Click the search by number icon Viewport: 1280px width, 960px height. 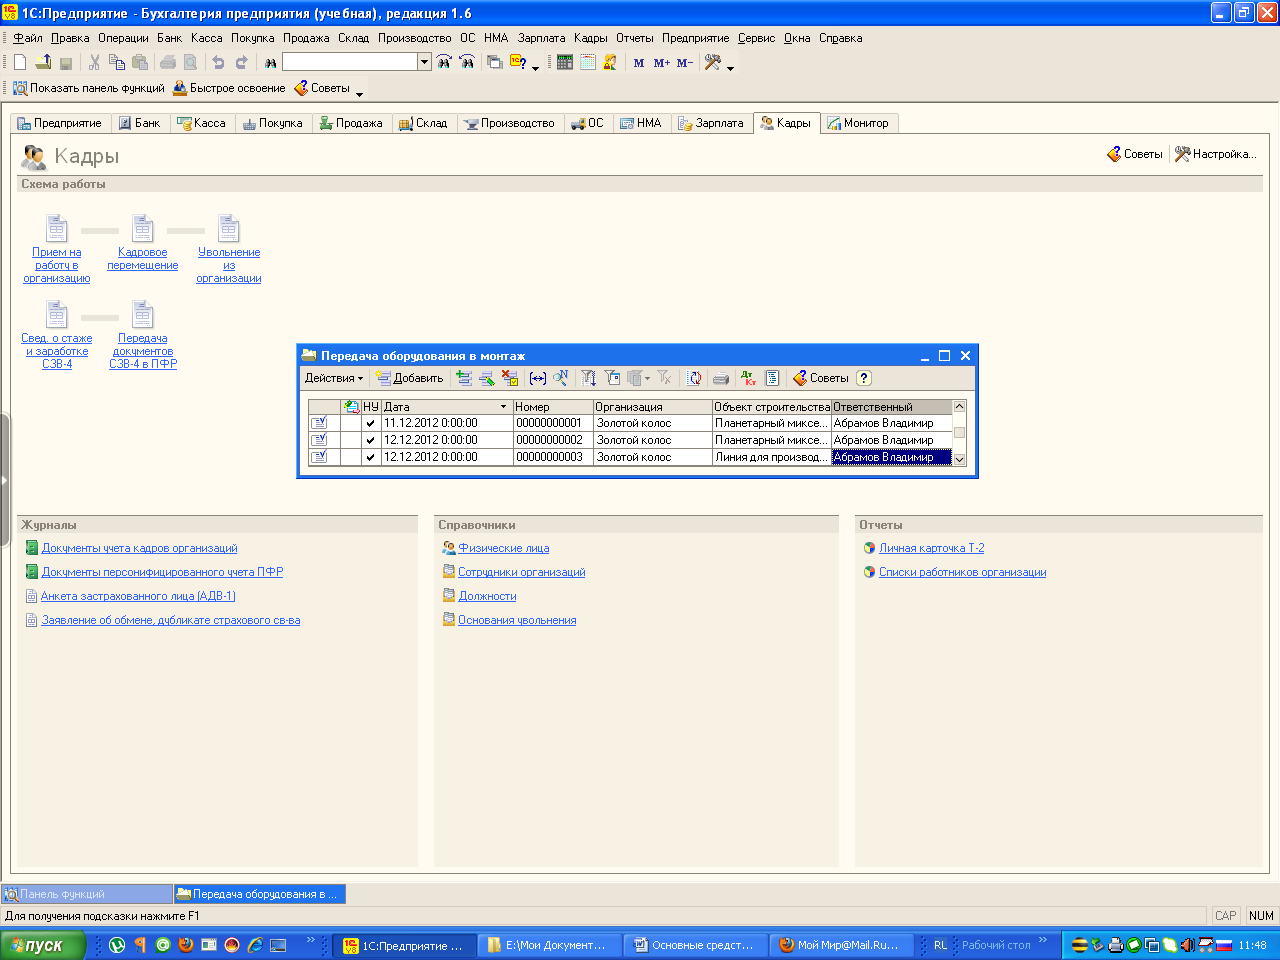point(561,378)
